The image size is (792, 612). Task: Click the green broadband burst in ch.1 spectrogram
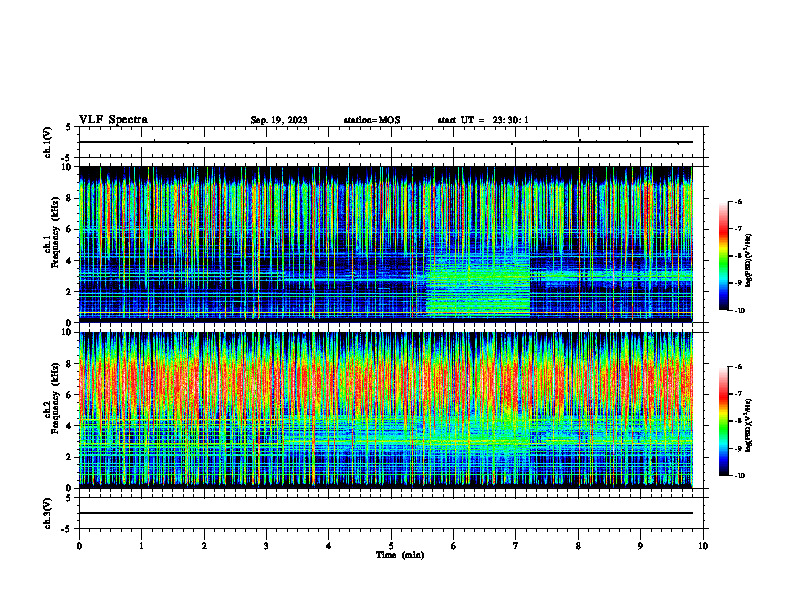[x=478, y=288]
